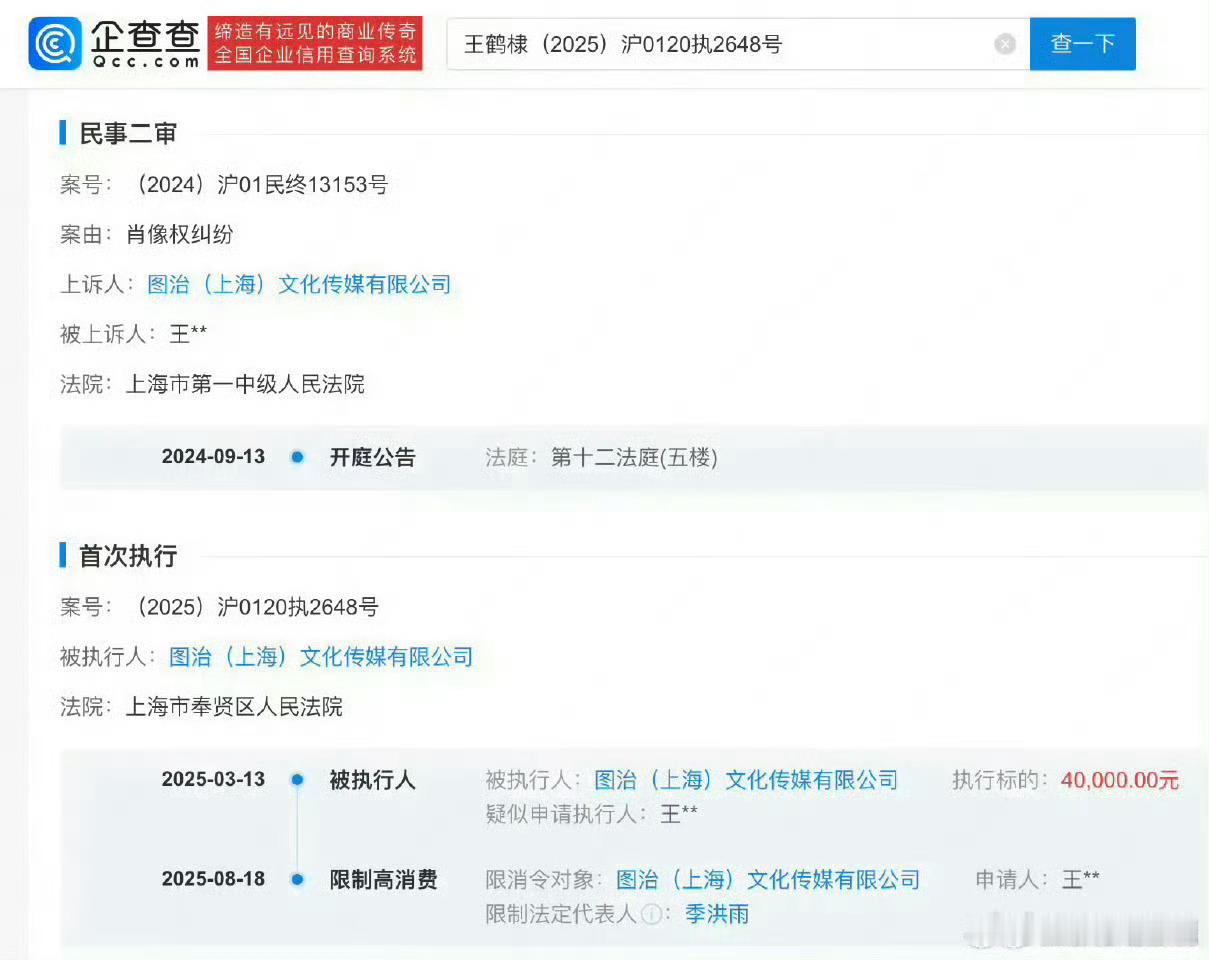Click 申请人 name 王**
The image size is (1209, 960).
point(1080,880)
